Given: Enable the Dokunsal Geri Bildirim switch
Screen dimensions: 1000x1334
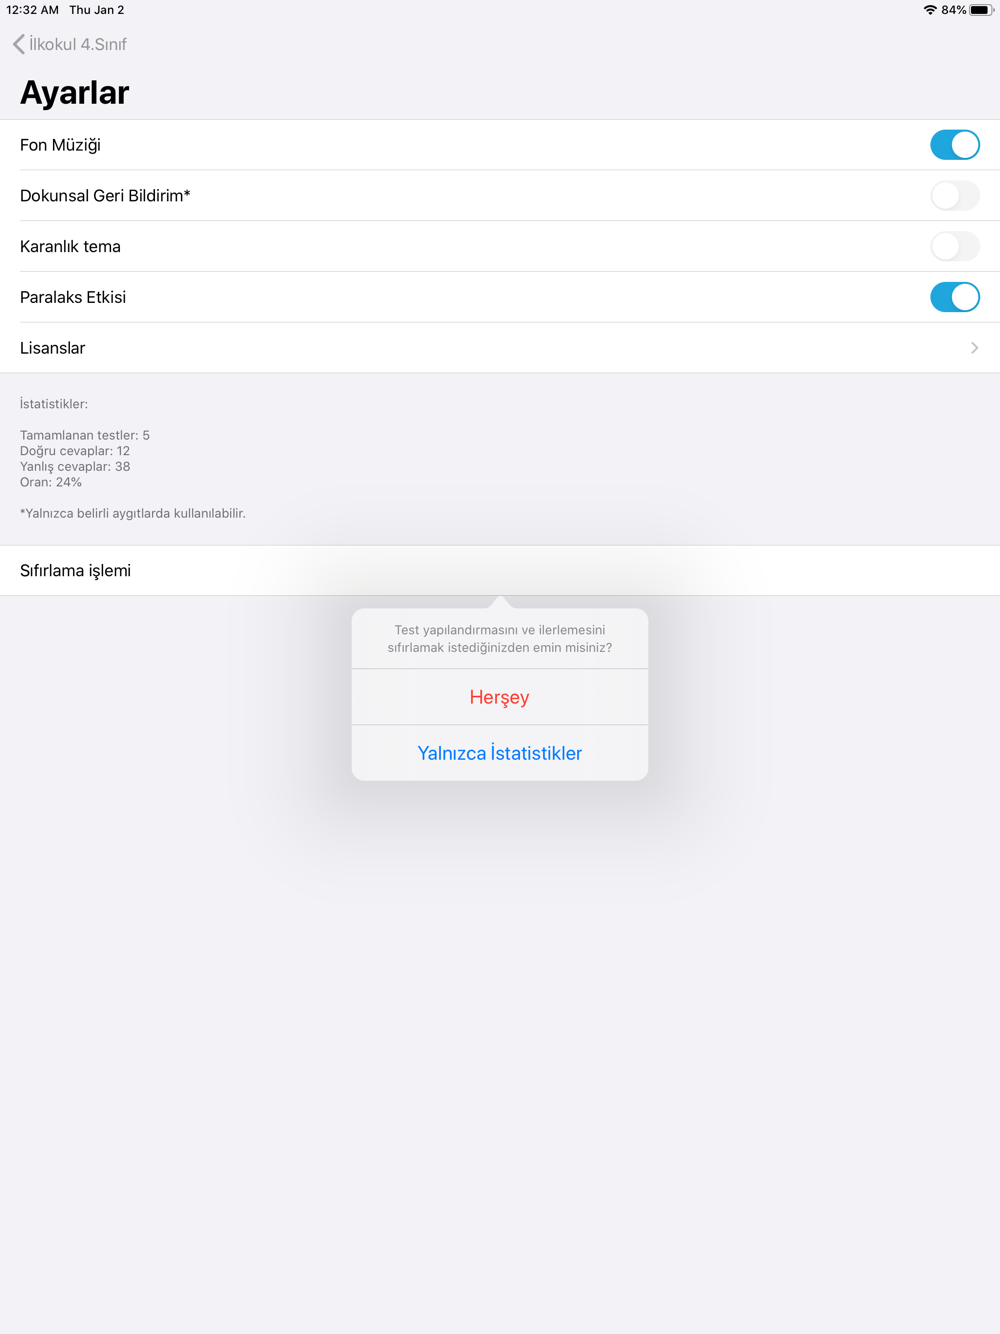Looking at the screenshot, I should [x=954, y=196].
